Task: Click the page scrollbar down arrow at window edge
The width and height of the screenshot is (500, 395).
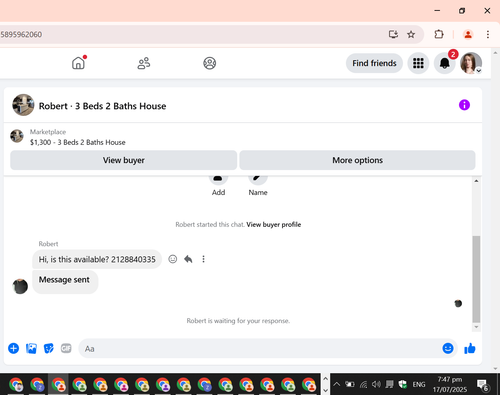Action: click(495, 369)
